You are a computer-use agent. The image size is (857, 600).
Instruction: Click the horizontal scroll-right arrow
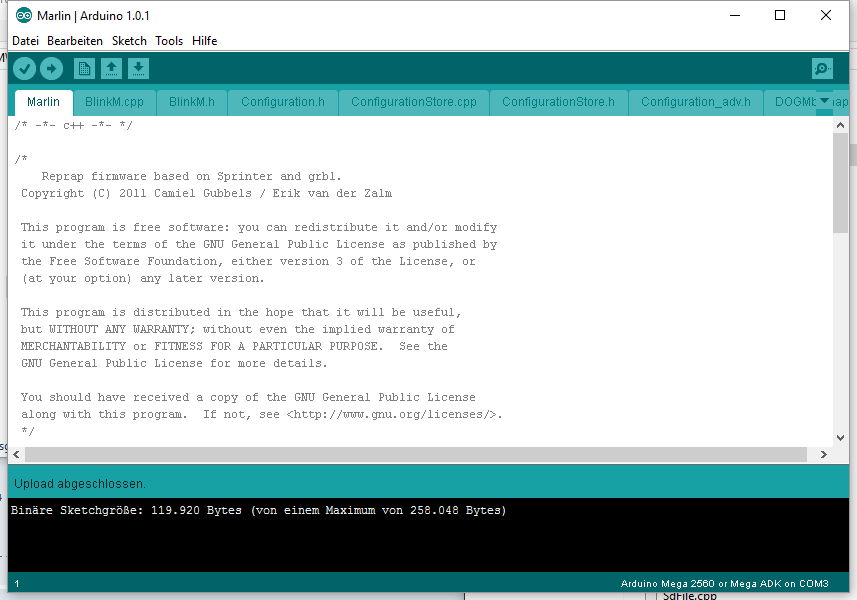tap(823, 454)
